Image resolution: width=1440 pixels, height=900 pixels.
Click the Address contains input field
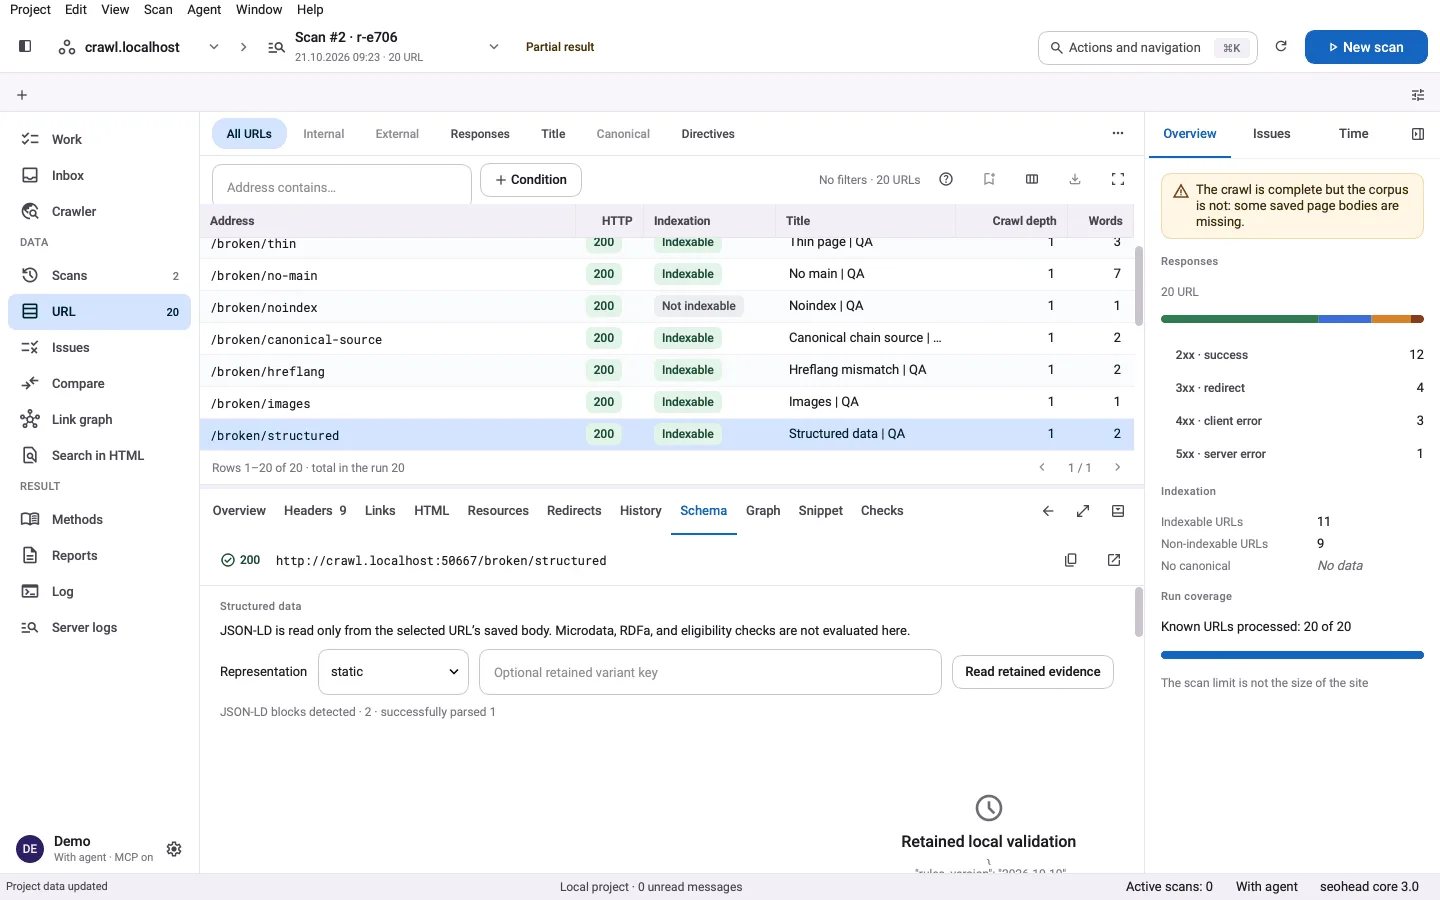[342, 187]
